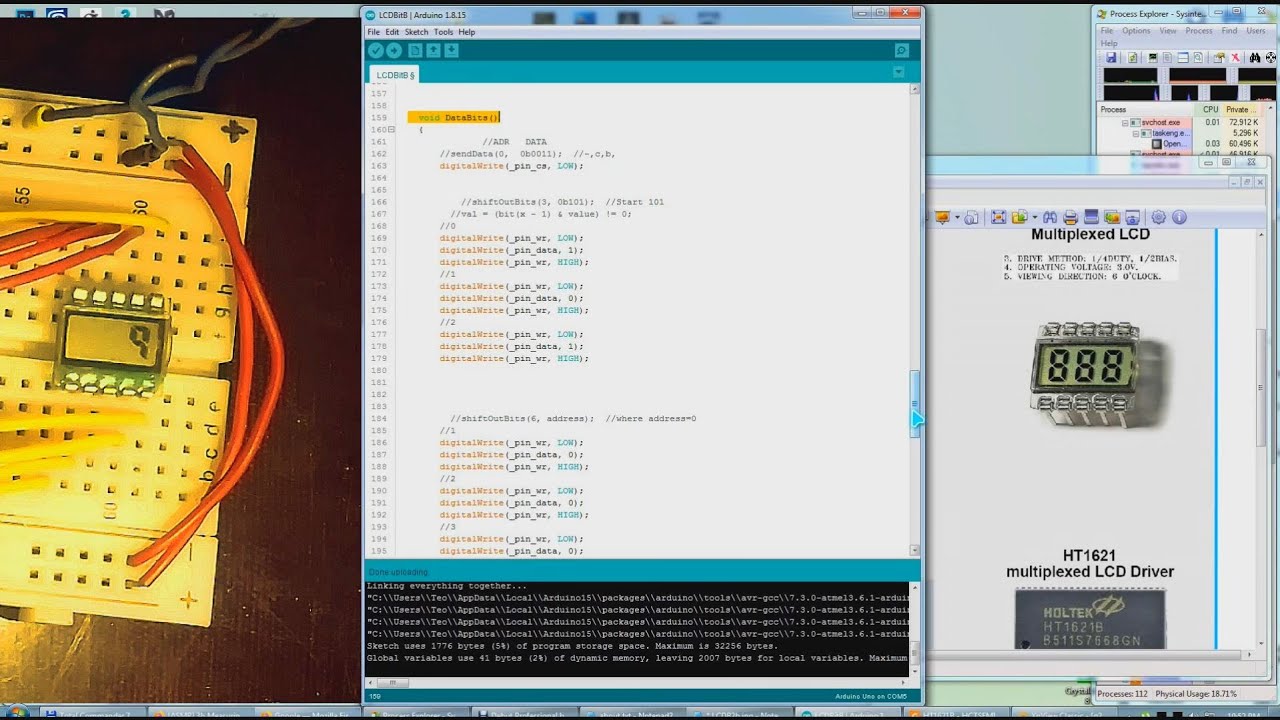
Task: Collapse the code fold marker at line 160
Action: tap(391, 130)
